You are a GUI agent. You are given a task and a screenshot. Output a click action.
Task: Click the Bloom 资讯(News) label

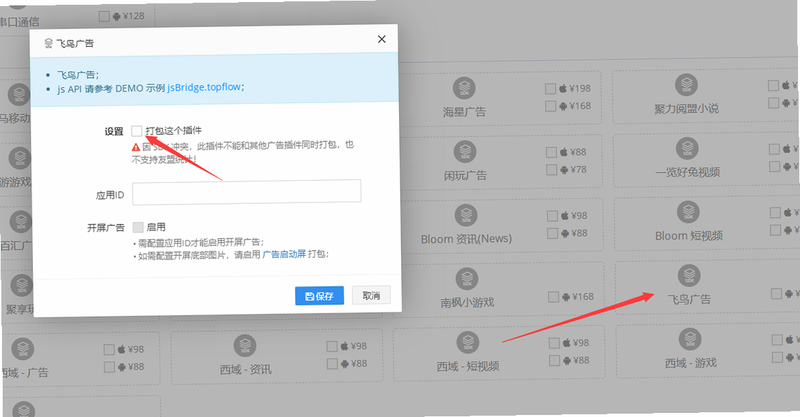point(466,239)
